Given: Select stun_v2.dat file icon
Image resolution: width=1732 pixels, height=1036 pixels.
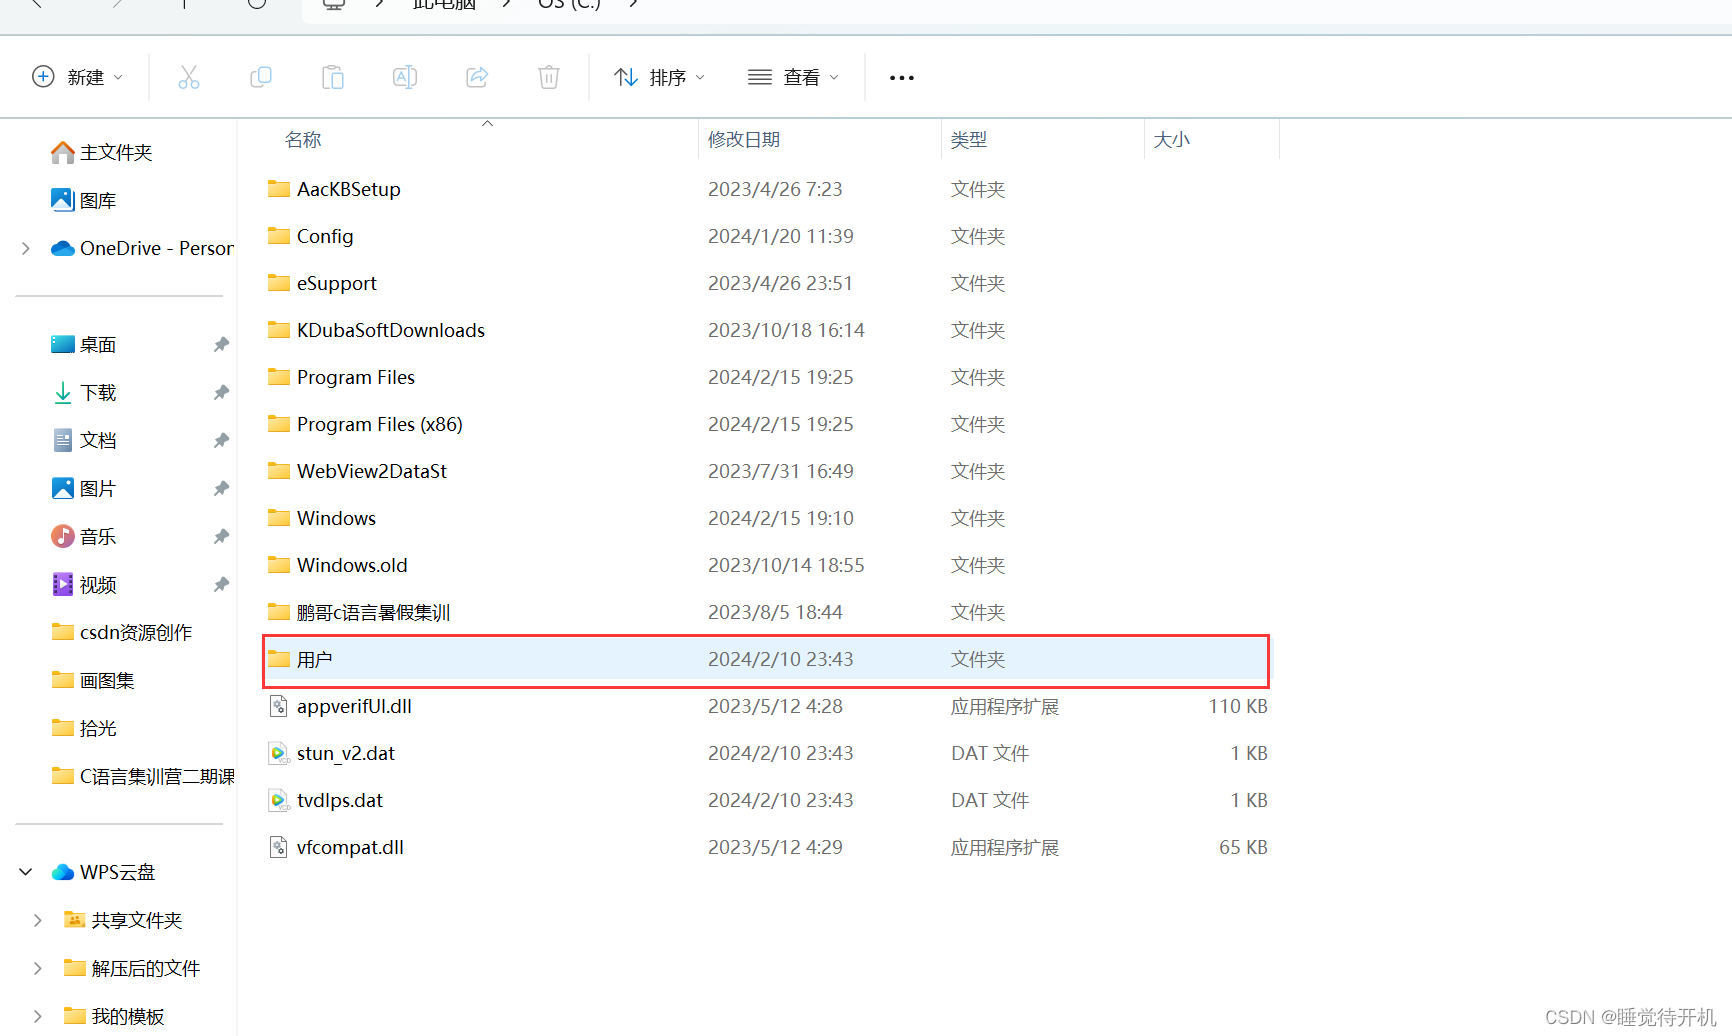Looking at the screenshot, I should click(279, 753).
